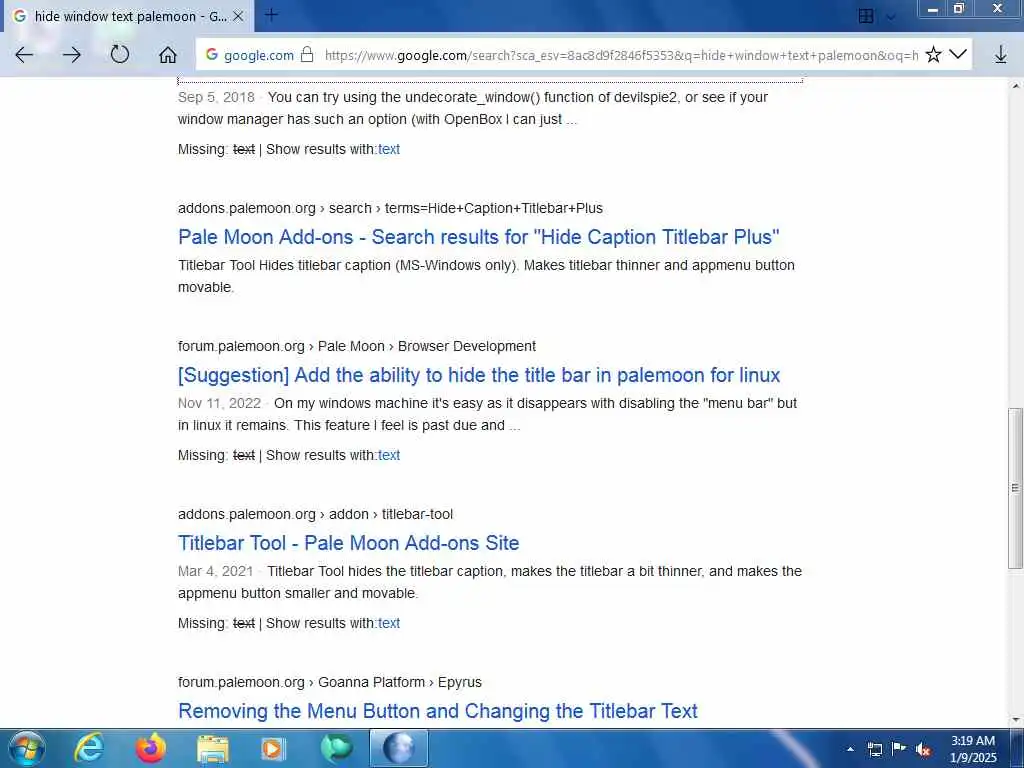Click breadcrumb 'addons.palemoon.org › addon › titlebar-tool'

pyautogui.click(x=315, y=514)
